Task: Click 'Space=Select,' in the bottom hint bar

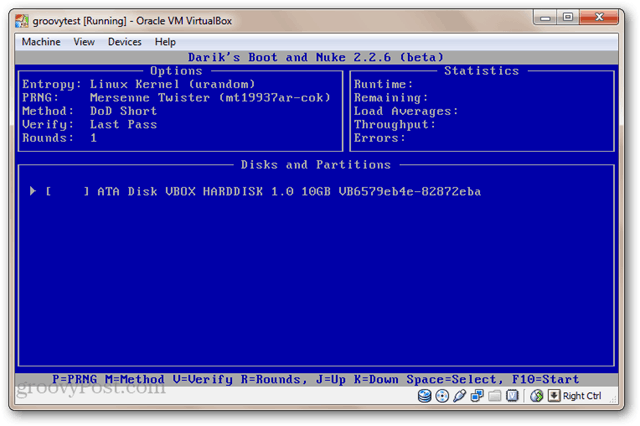Action: [455, 379]
